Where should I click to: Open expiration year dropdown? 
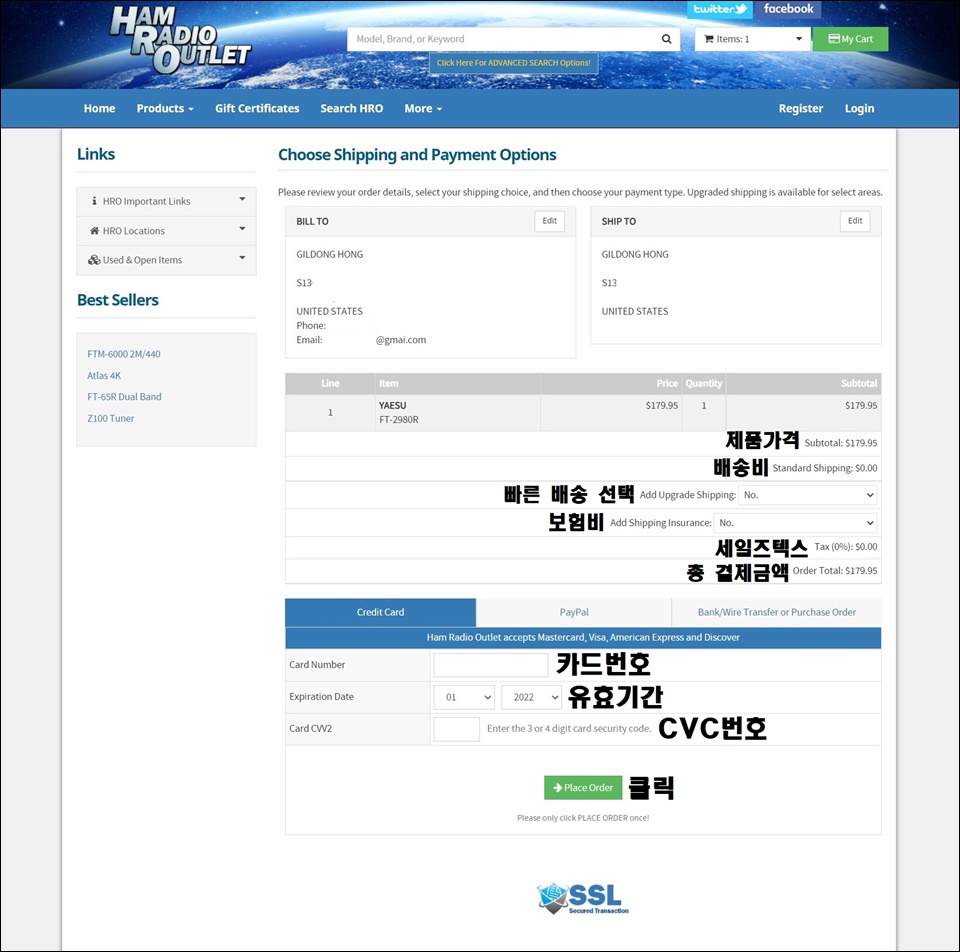tap(531, 697)
